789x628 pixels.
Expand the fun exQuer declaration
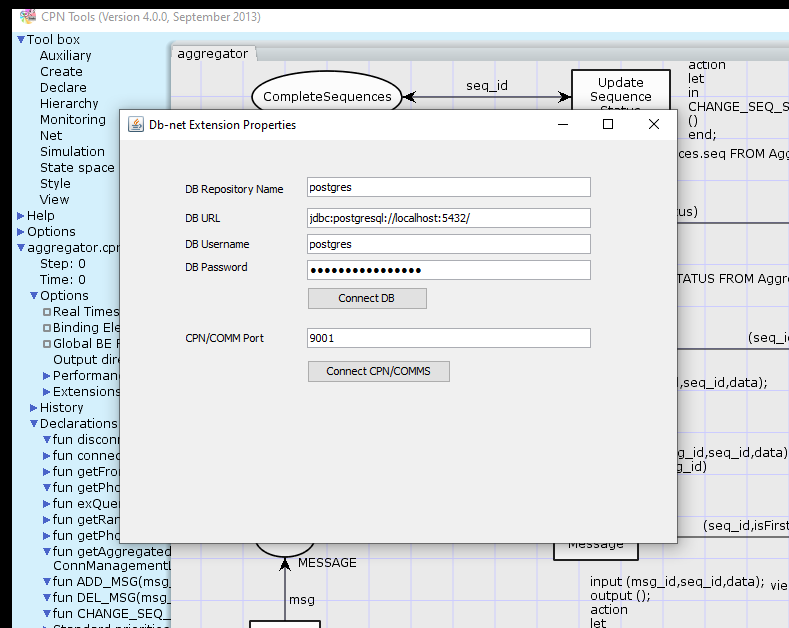coord(46,504)
